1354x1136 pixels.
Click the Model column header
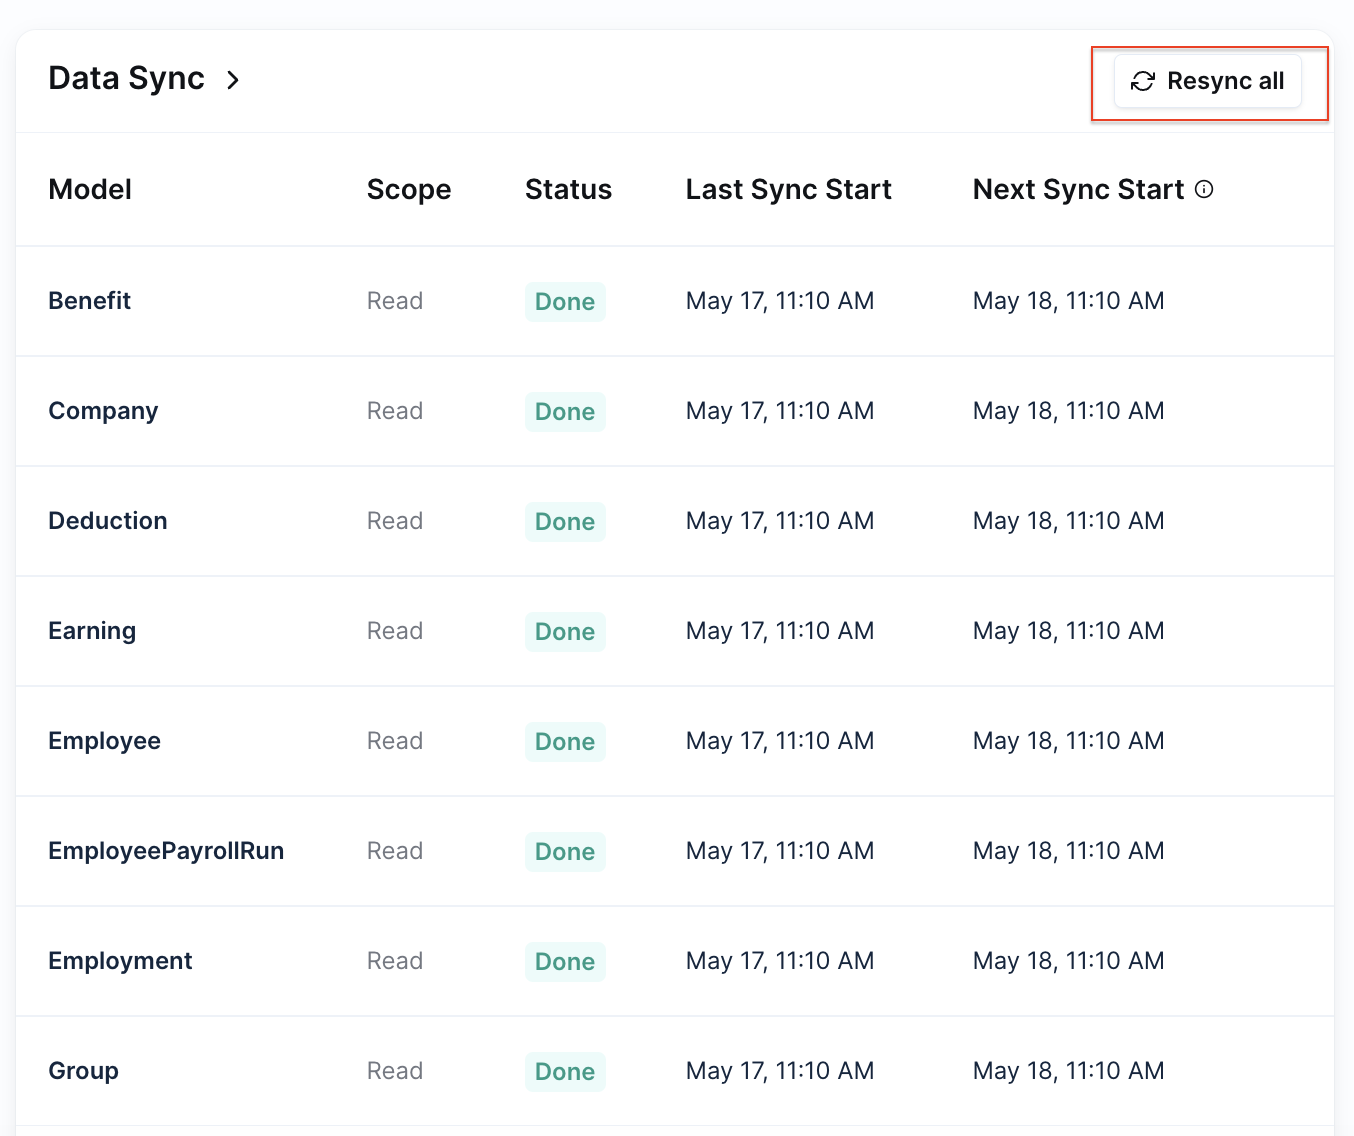[90, 190]
